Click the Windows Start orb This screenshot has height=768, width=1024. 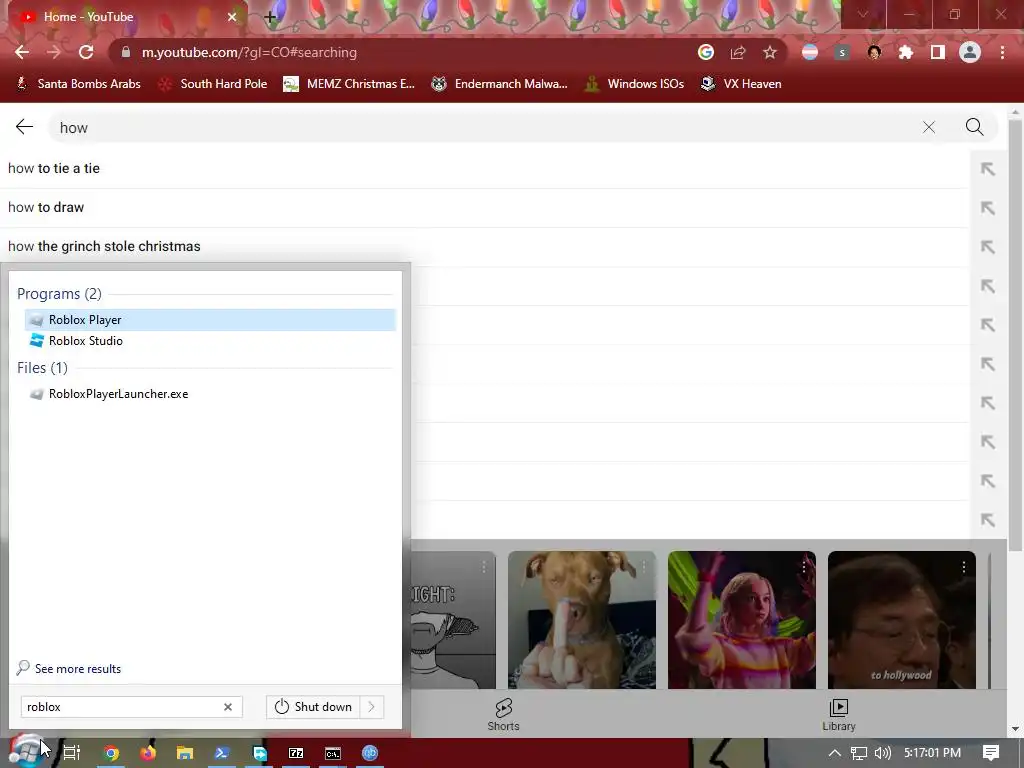click(26, 751)
